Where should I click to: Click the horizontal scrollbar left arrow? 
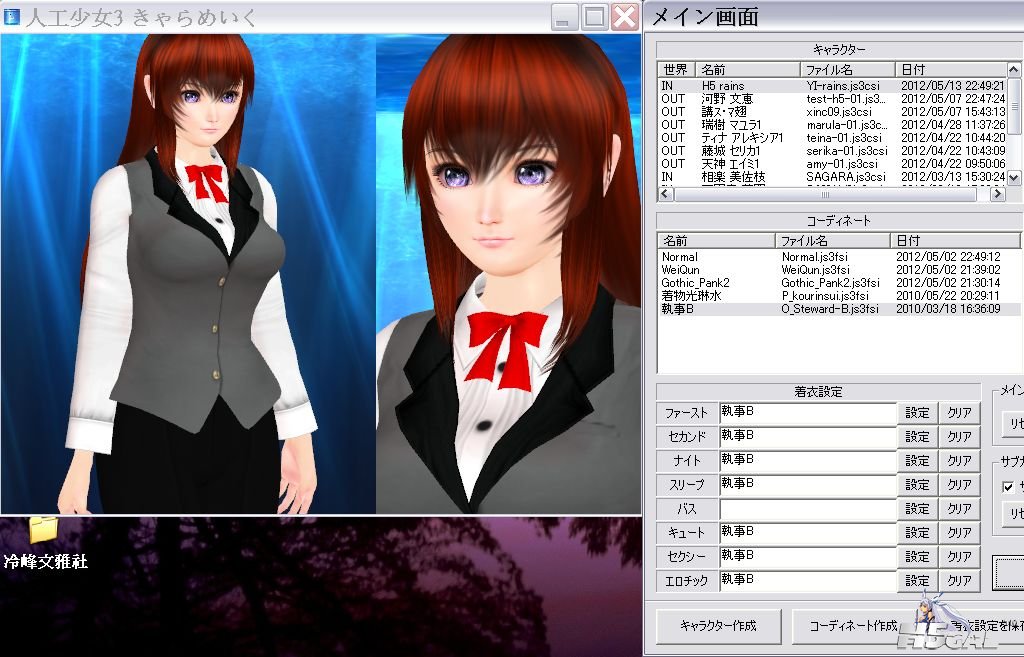tap(665, 194)
